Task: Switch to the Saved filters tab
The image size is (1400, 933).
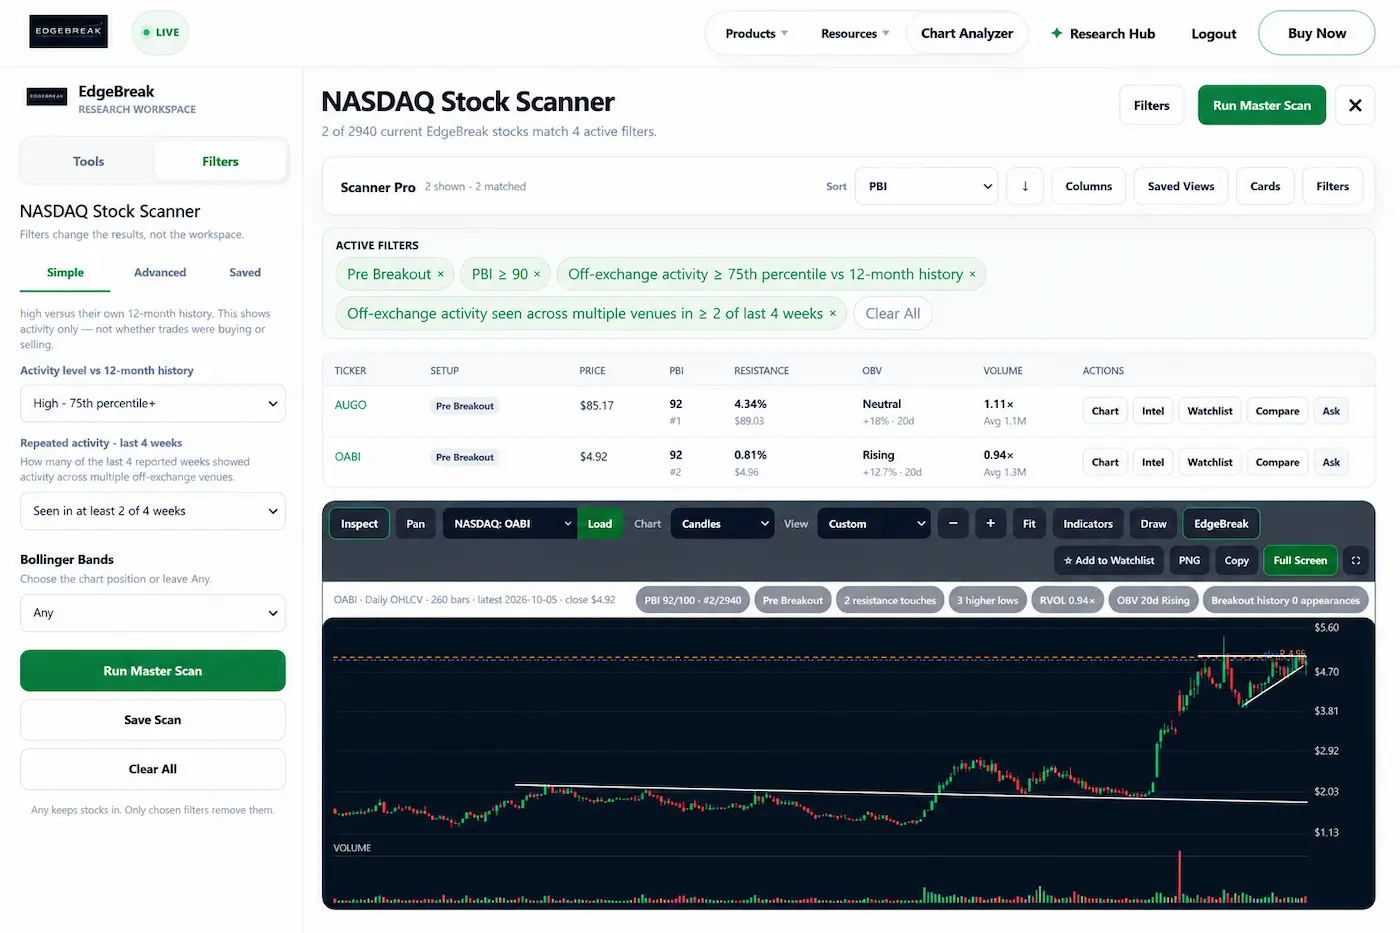Action: click(x=245, y=272)
